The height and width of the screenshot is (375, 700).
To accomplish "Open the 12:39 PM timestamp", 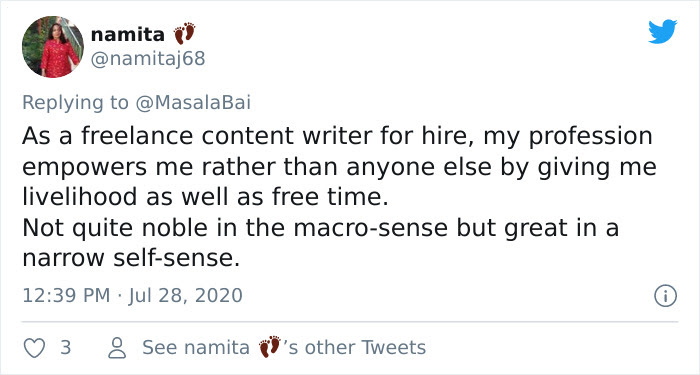I will [66, 296].
